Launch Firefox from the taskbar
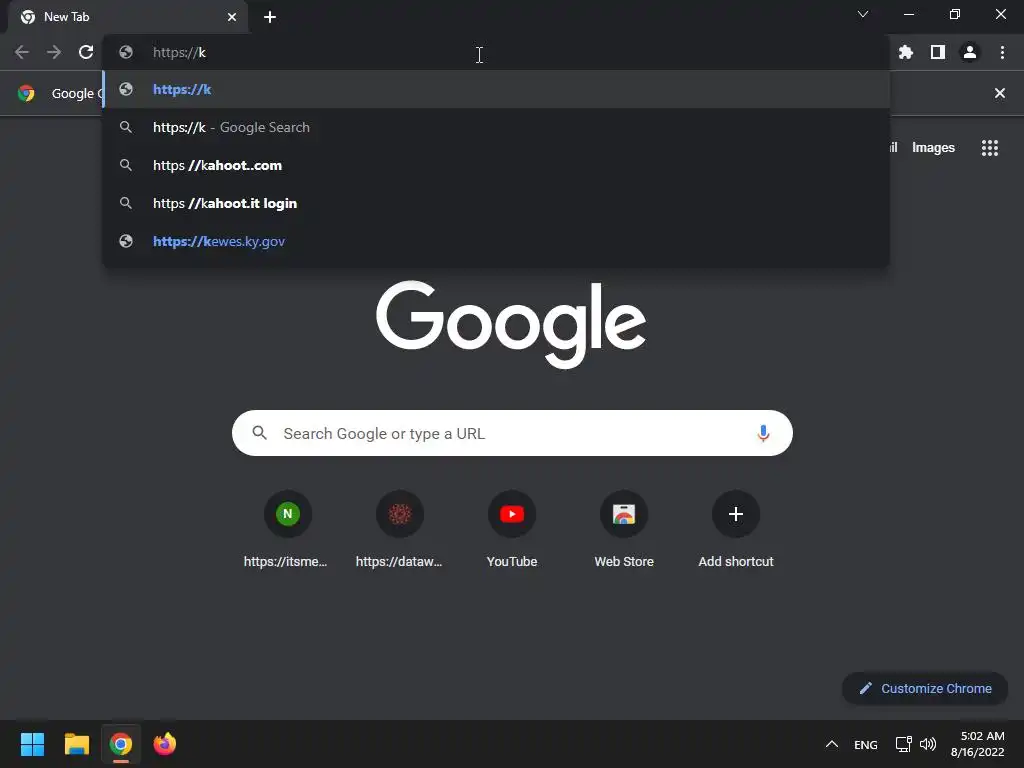Viewport: 1024px width, 768px height. 165,744
